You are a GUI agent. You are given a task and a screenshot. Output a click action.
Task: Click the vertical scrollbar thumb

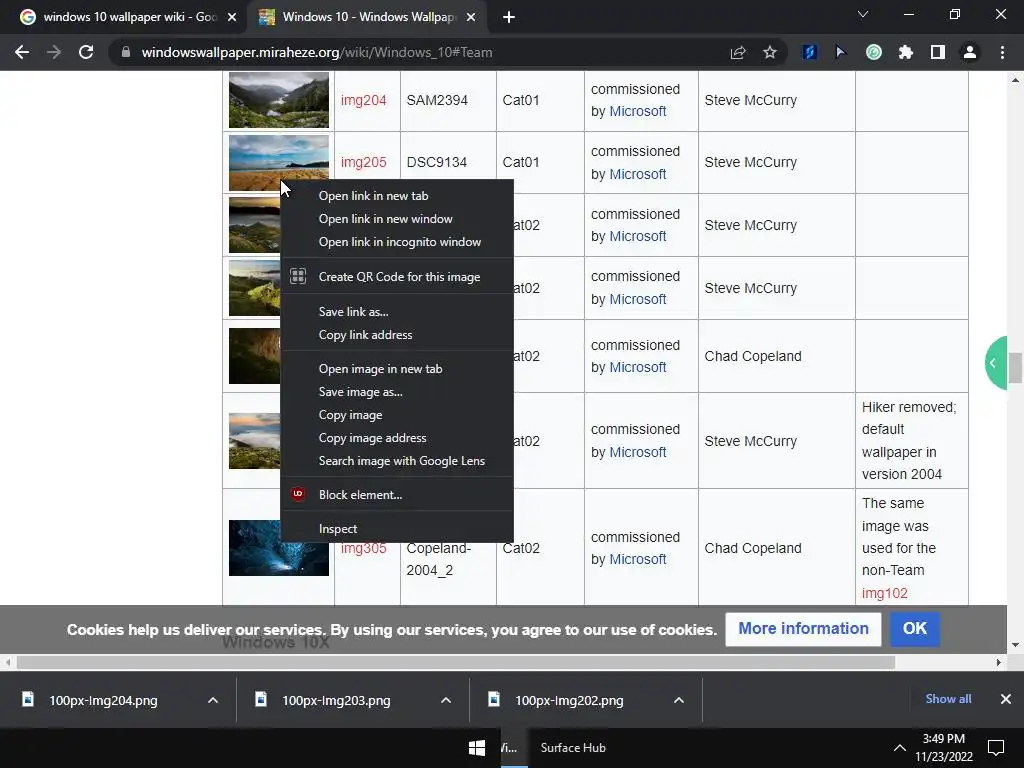click(x=1015, y=368)
